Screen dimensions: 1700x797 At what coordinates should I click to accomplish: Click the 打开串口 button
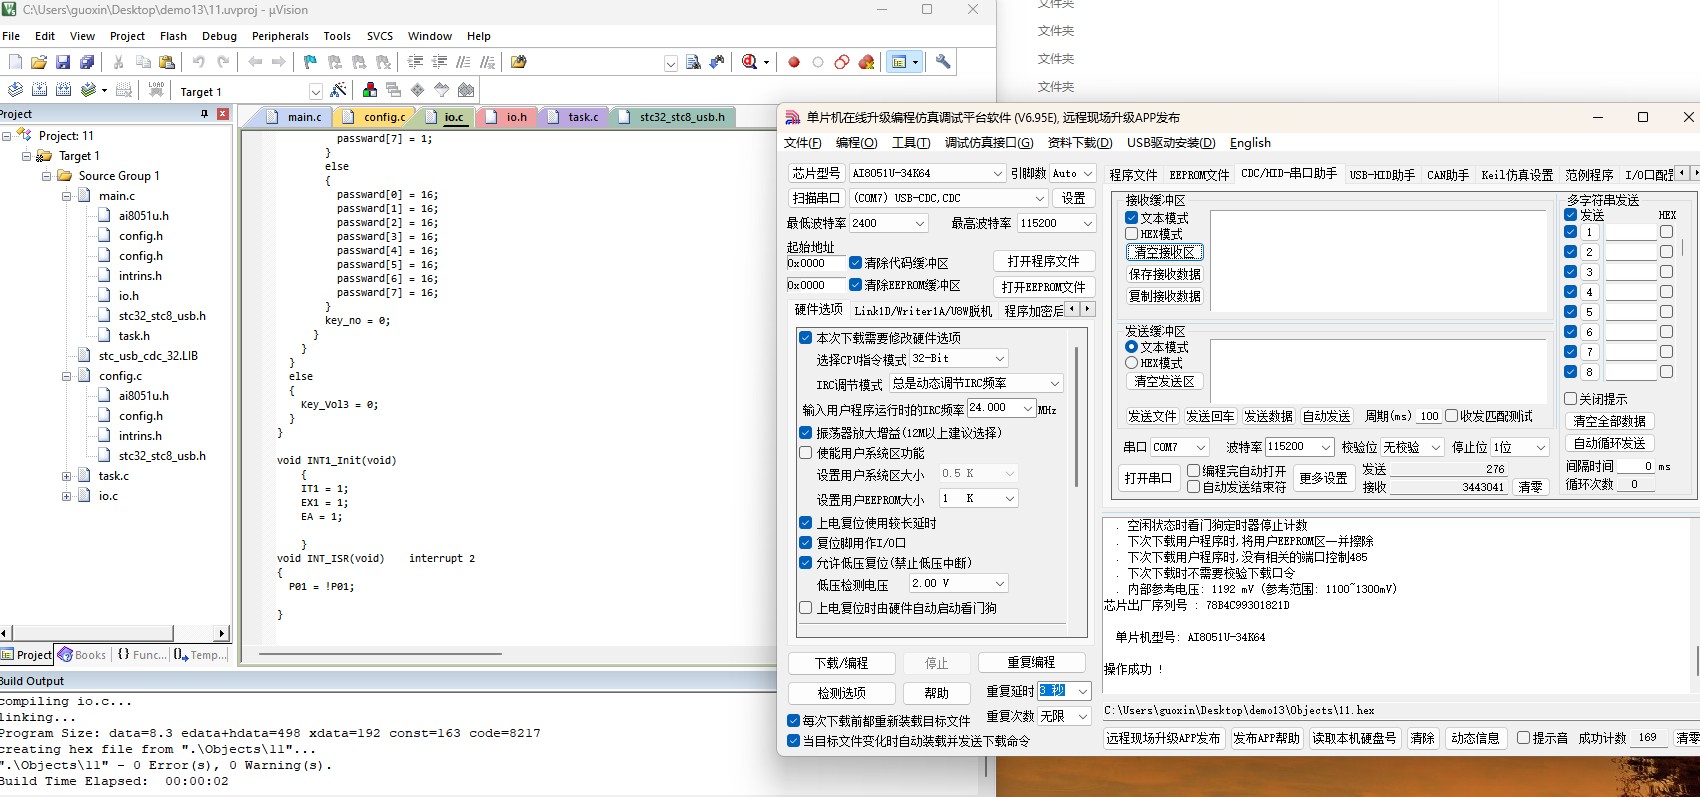[1148, 478]
